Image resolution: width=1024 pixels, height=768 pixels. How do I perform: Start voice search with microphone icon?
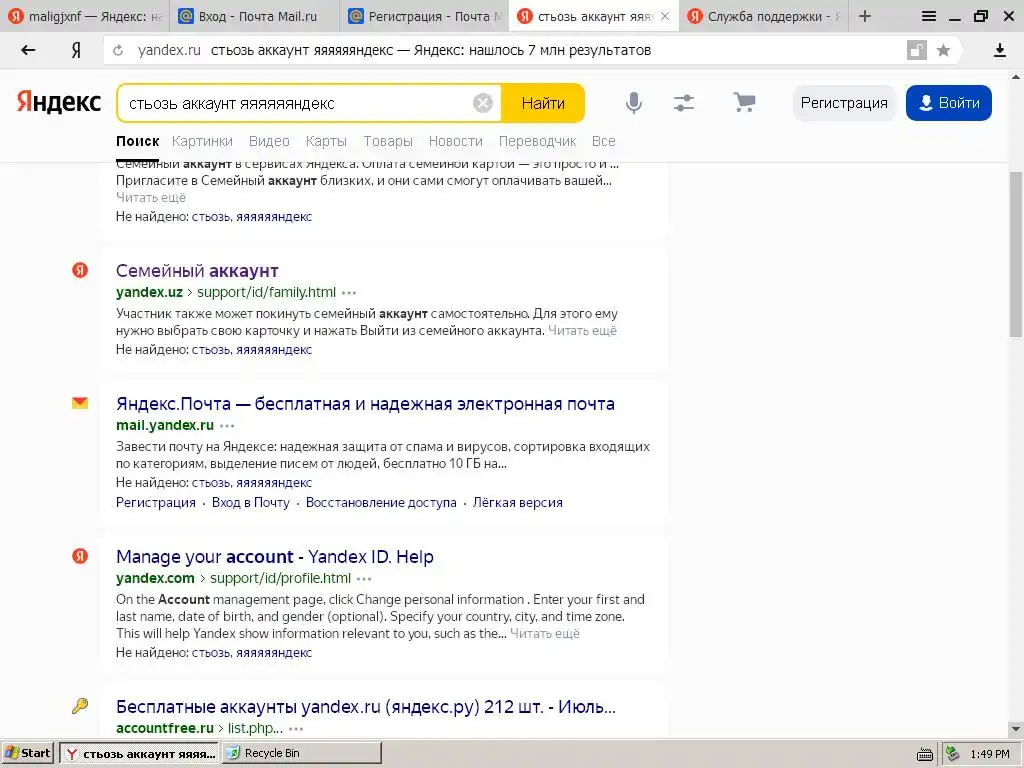point(633,103)
